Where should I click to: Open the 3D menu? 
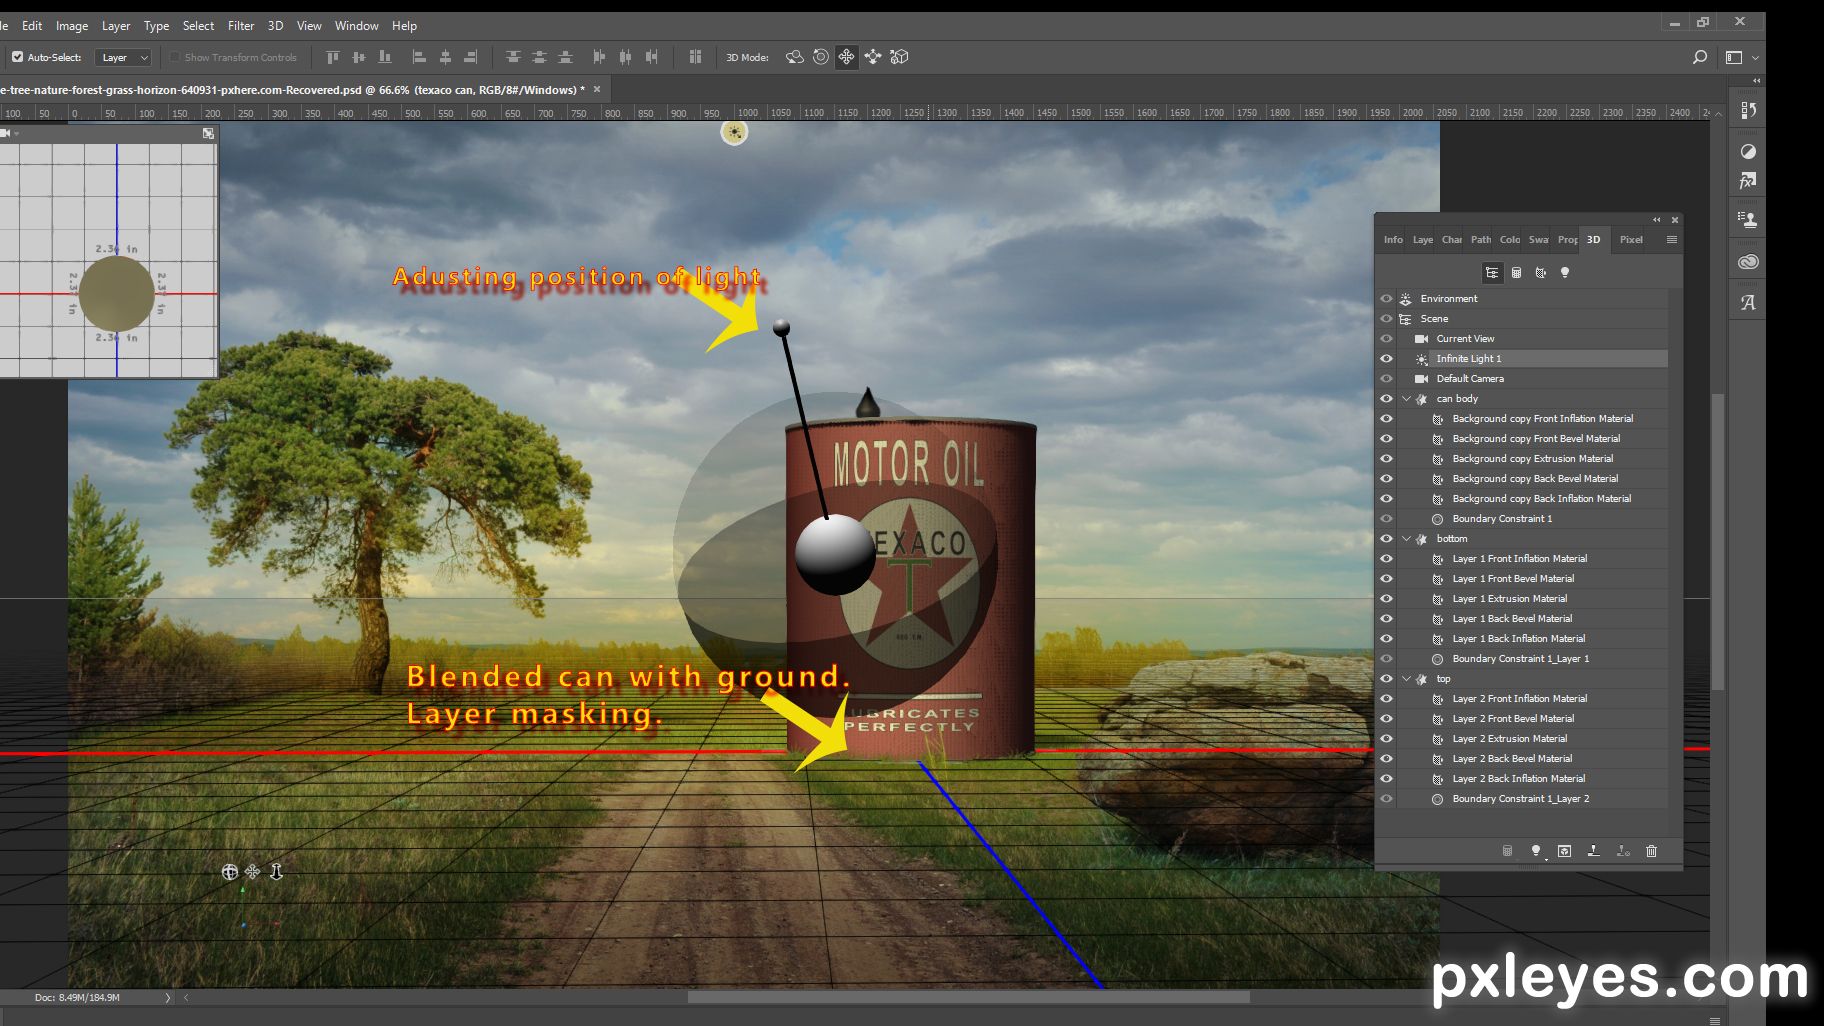coord(275,25)
